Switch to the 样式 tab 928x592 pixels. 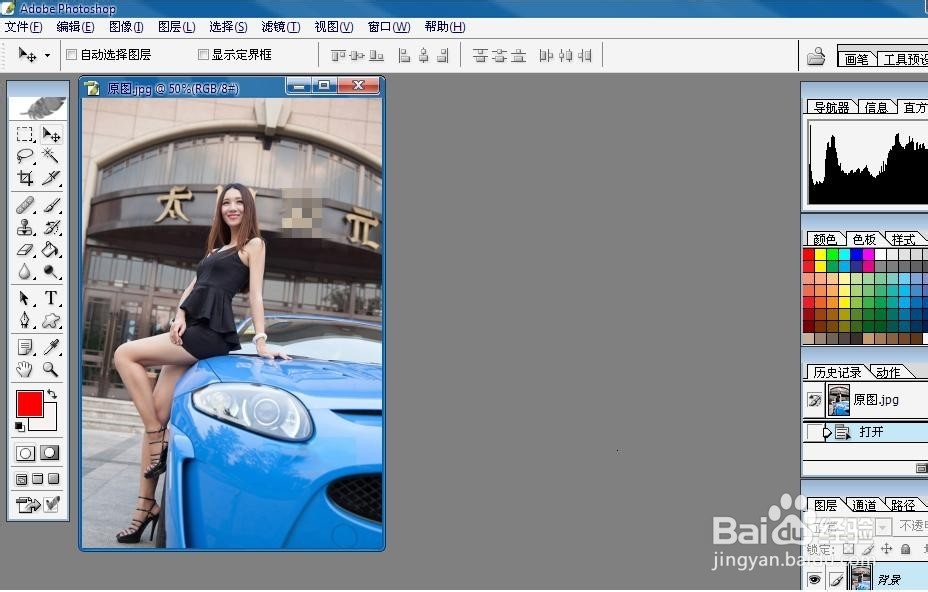[903, 239]
